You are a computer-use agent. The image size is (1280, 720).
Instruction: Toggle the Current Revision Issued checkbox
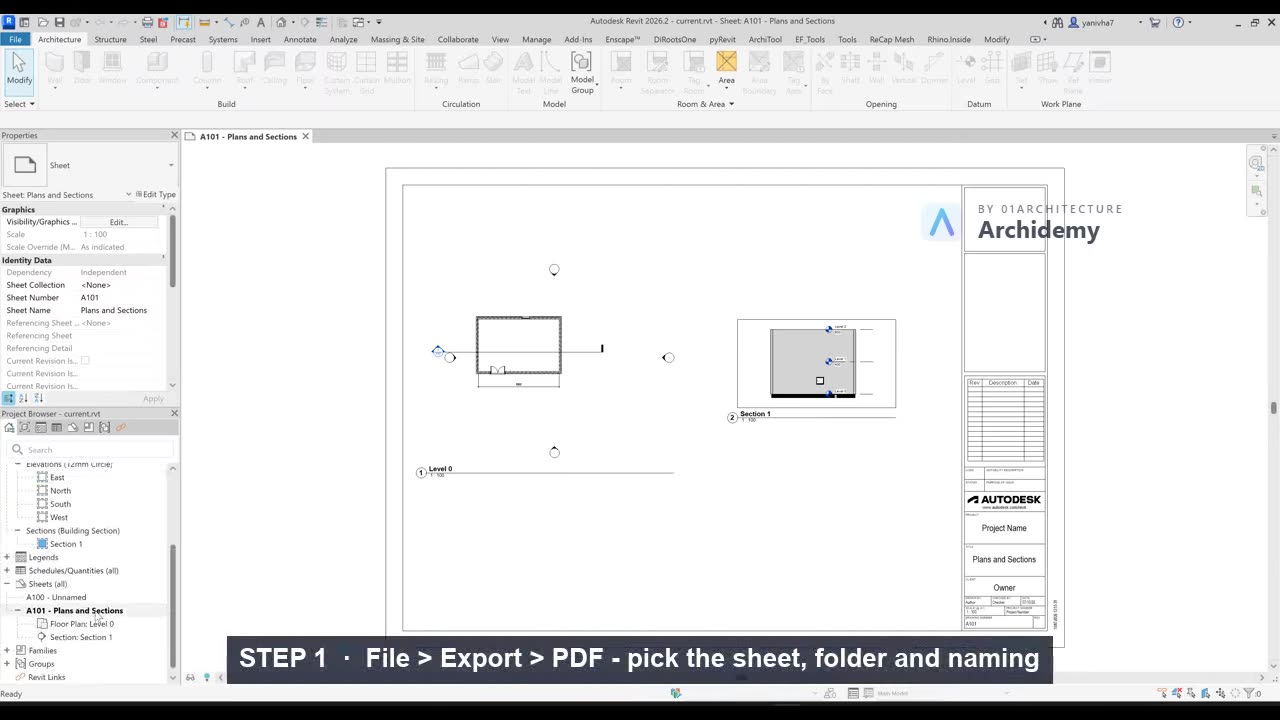tap(85, 361)
